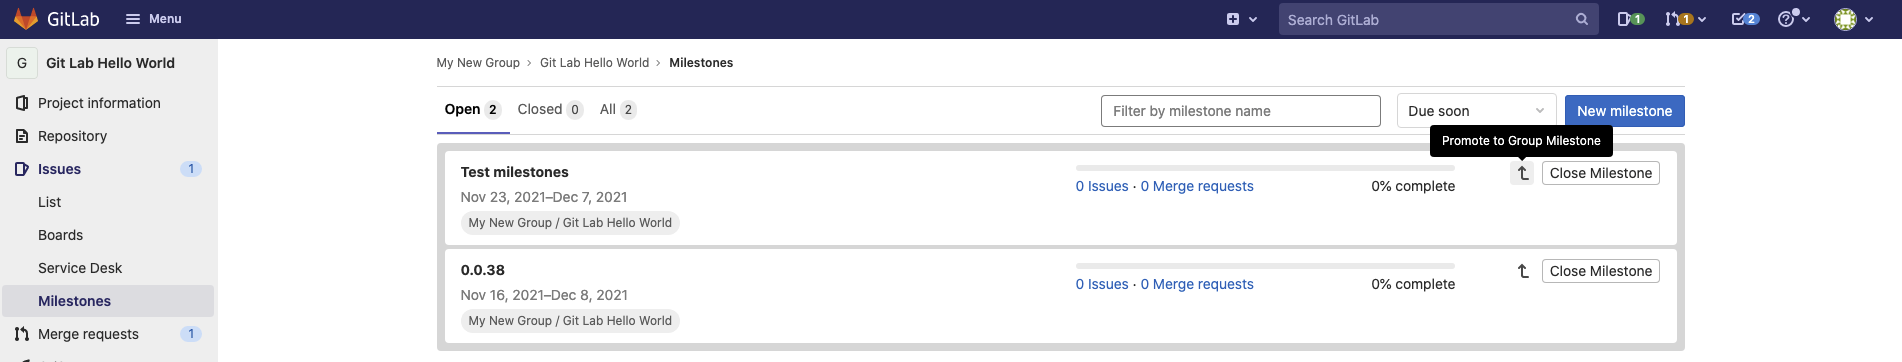The image size is (1902, 362).
Task: Promote 0.0.38 milestone to group milestone
Action: [1522, 271]
